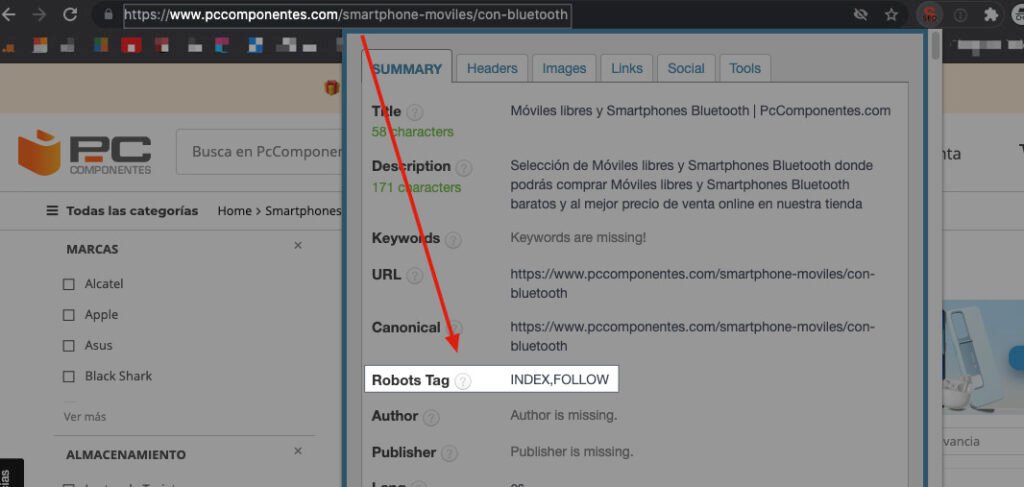1024x487 pixels.
Task: Click the ALMACENAMIENTO filter heading
Action: coord(126,454)
